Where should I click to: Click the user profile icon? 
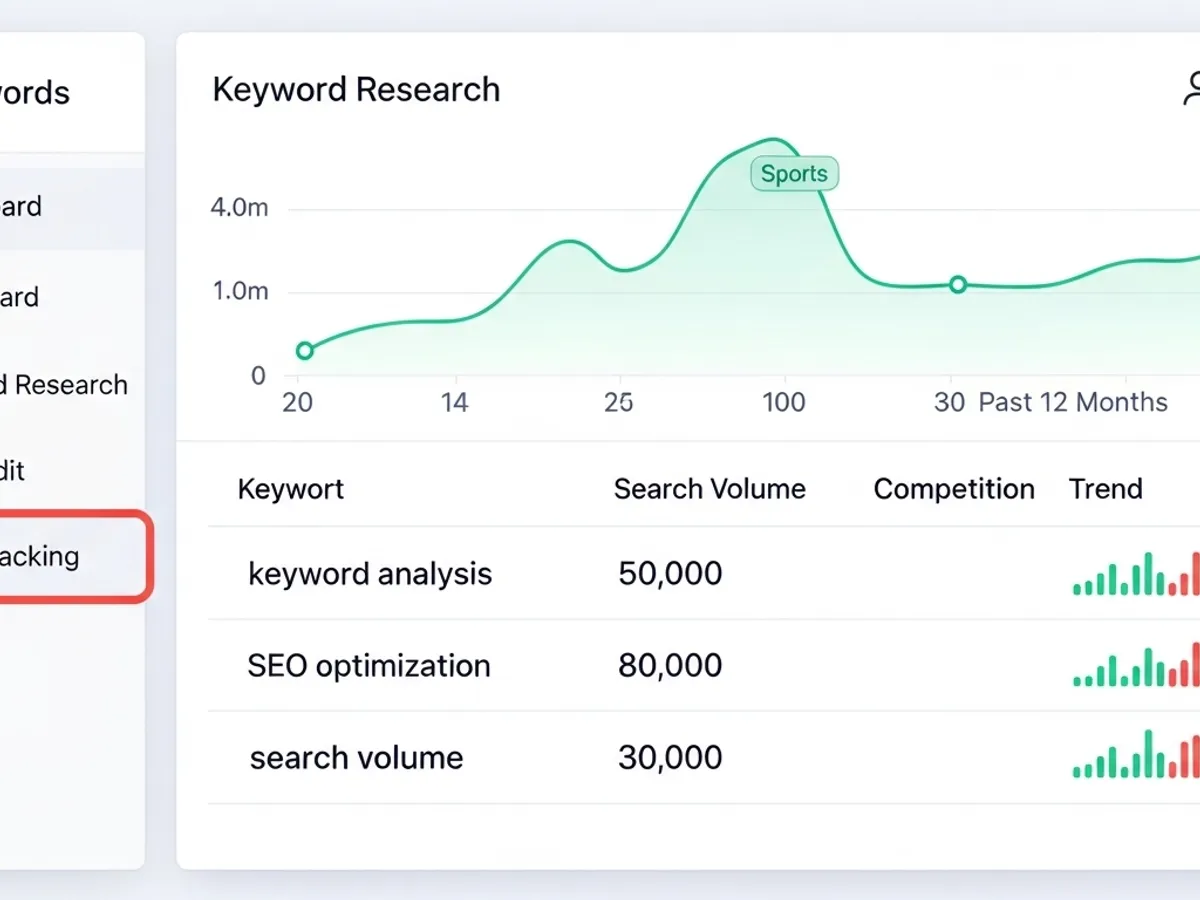pos(1190,90)
